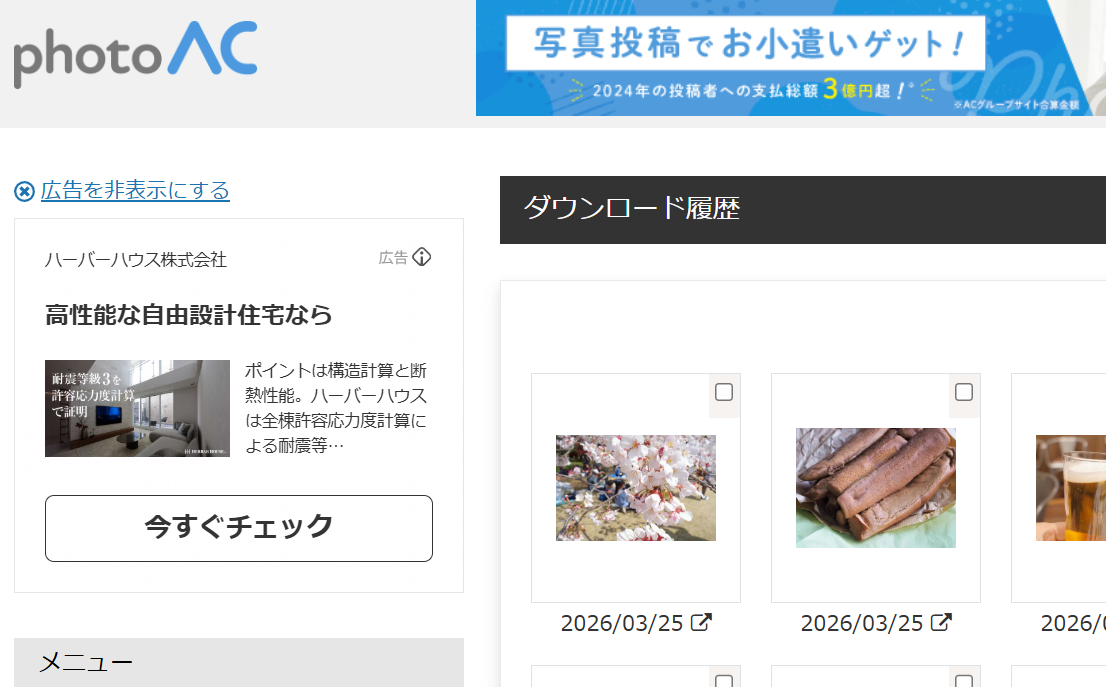Check the second-row box below cherry blossom photo
The width and height of the screenshot is (1106, 687).
pos(724,681)
